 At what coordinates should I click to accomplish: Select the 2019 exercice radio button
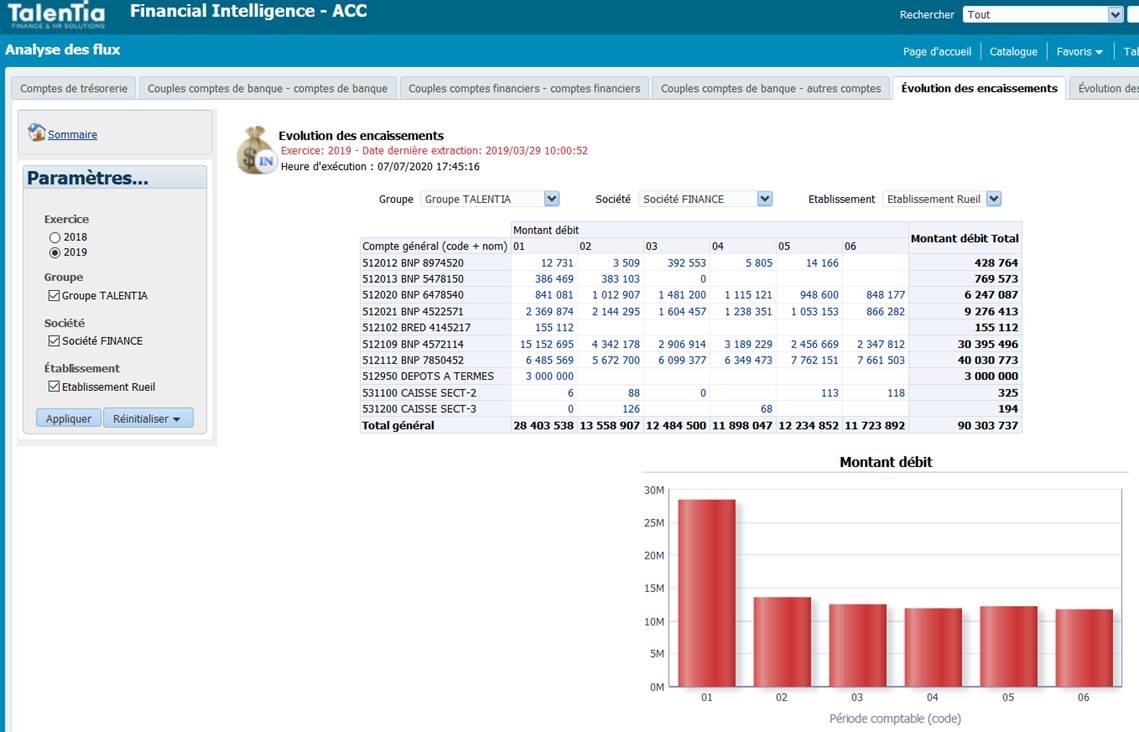(x=54, y=253)
